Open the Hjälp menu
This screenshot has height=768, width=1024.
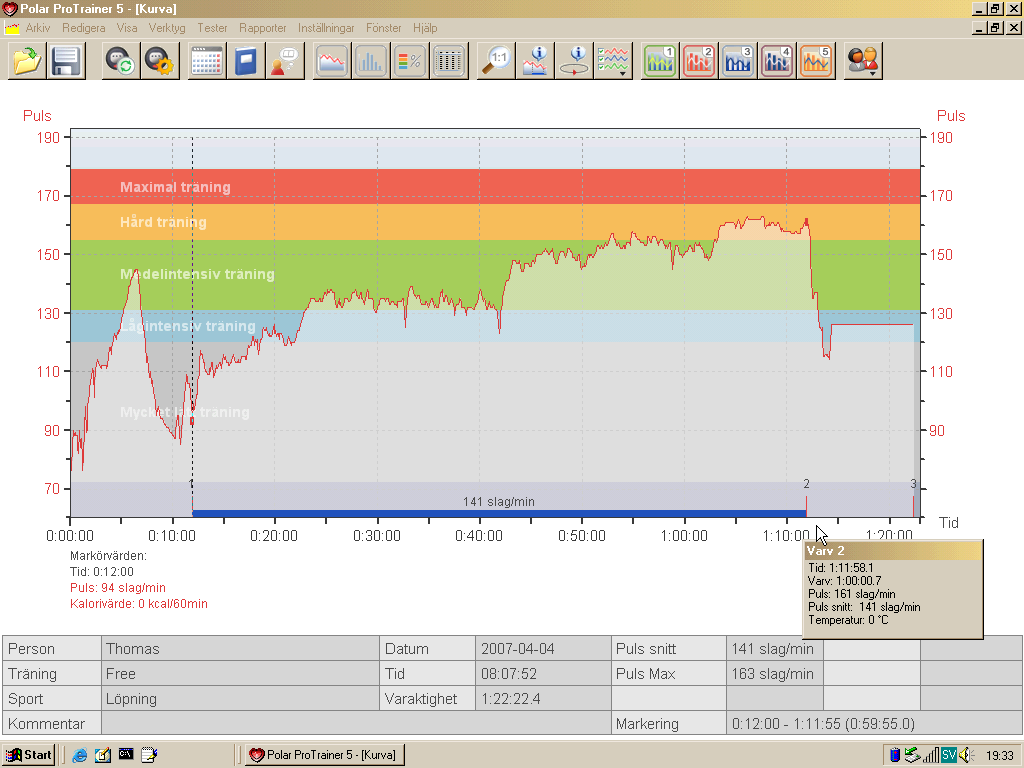(x=424, y=28)
